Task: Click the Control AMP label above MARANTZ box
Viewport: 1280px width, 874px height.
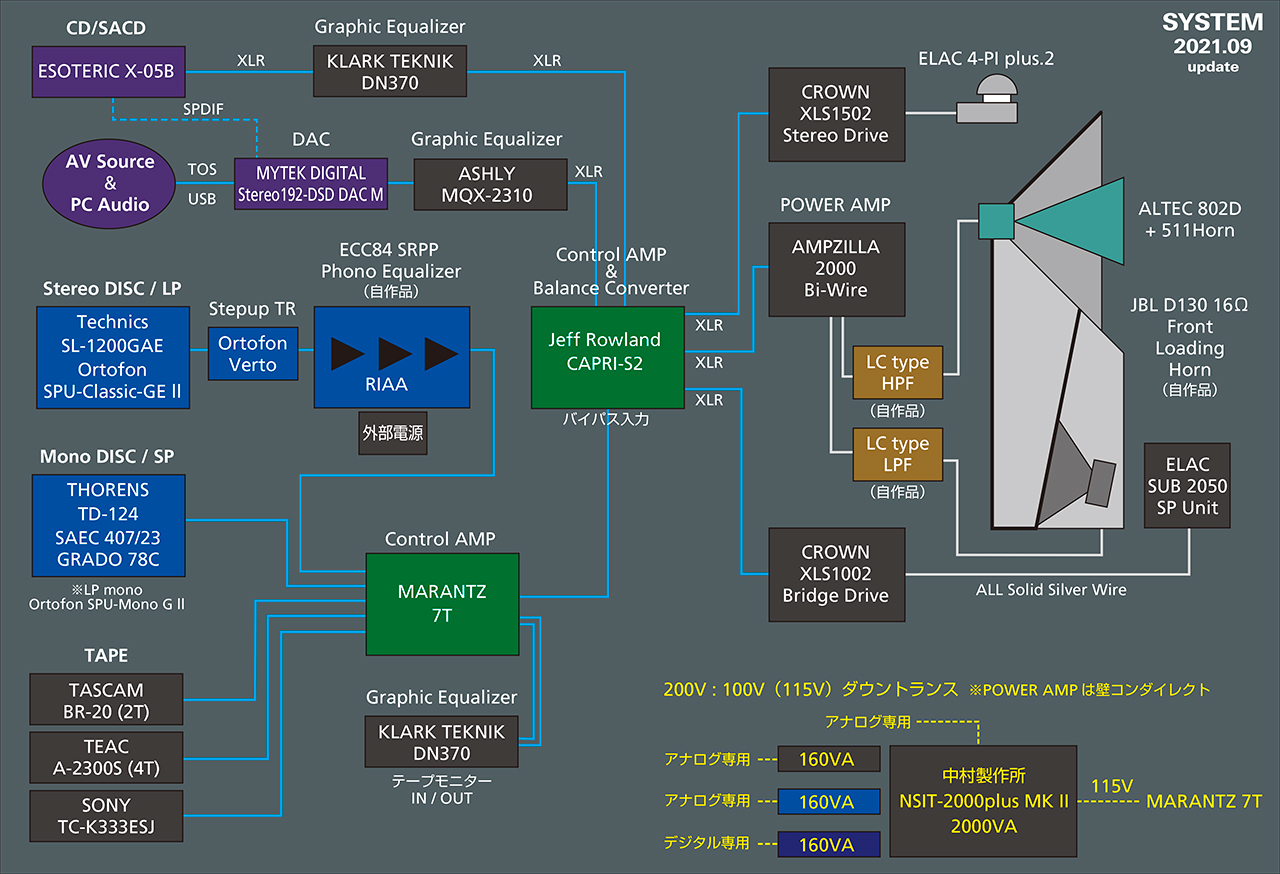Action: [x=440, y=539]
